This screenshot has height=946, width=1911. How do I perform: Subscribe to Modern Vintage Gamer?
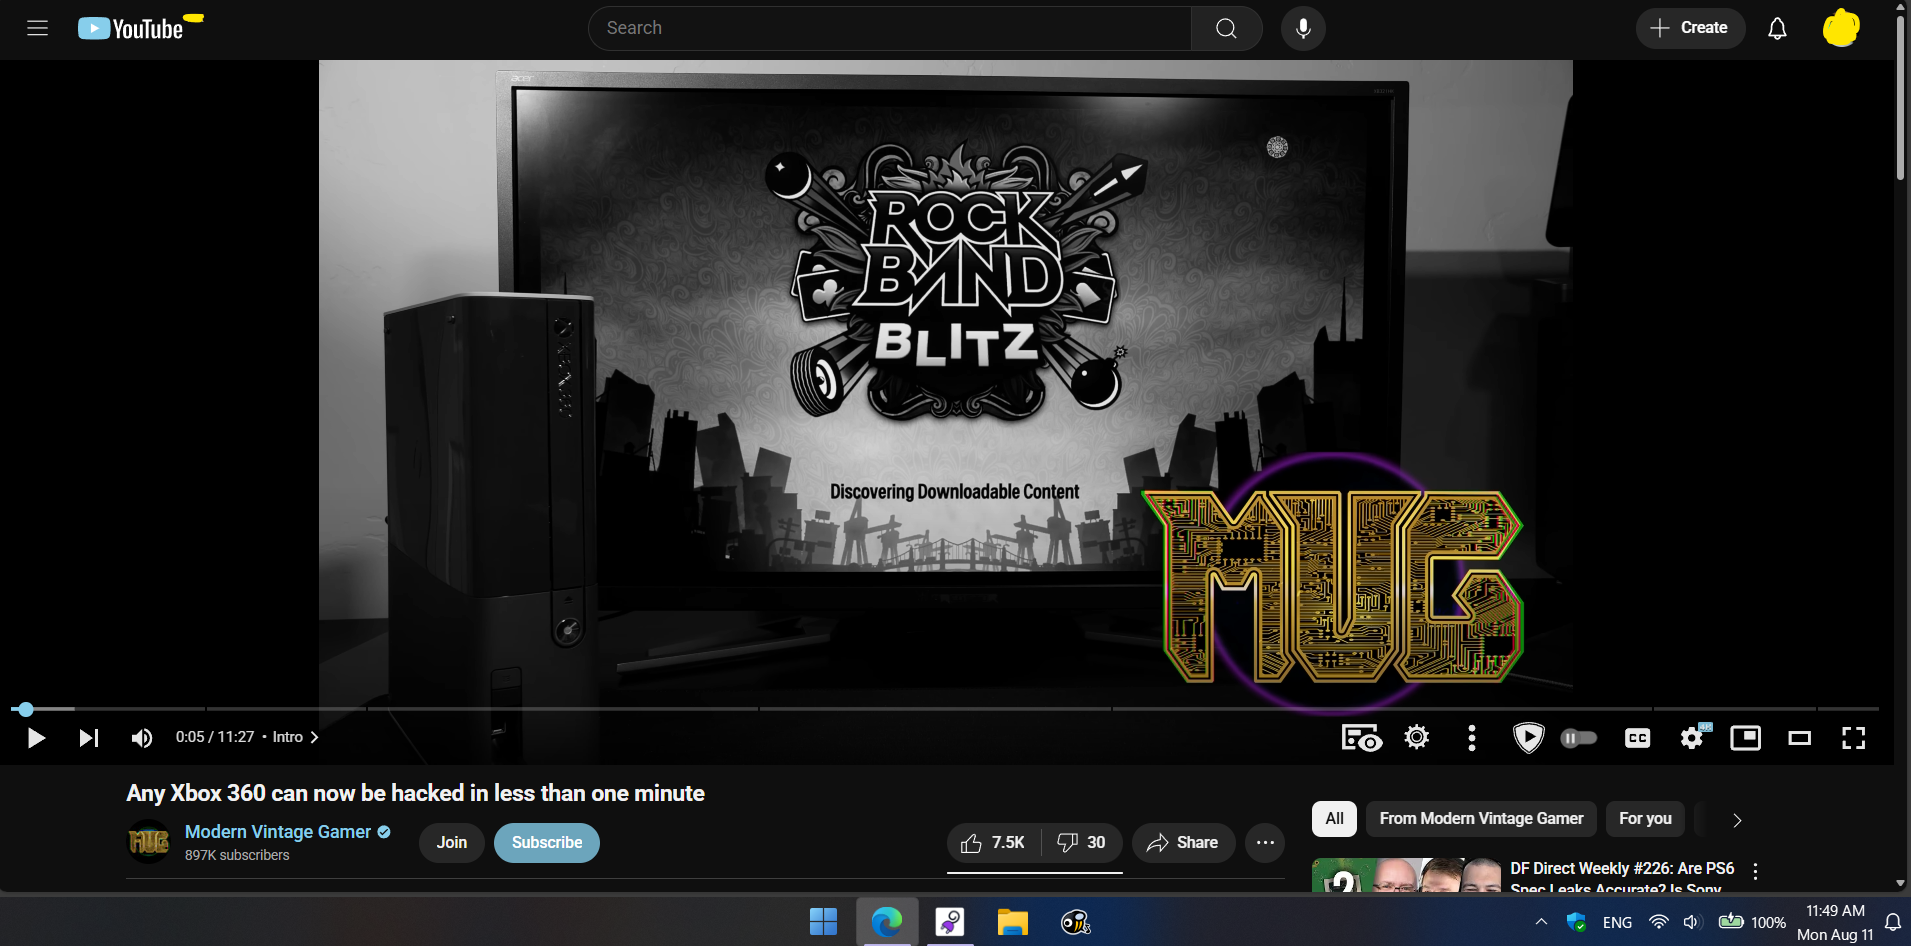[547, 843]
